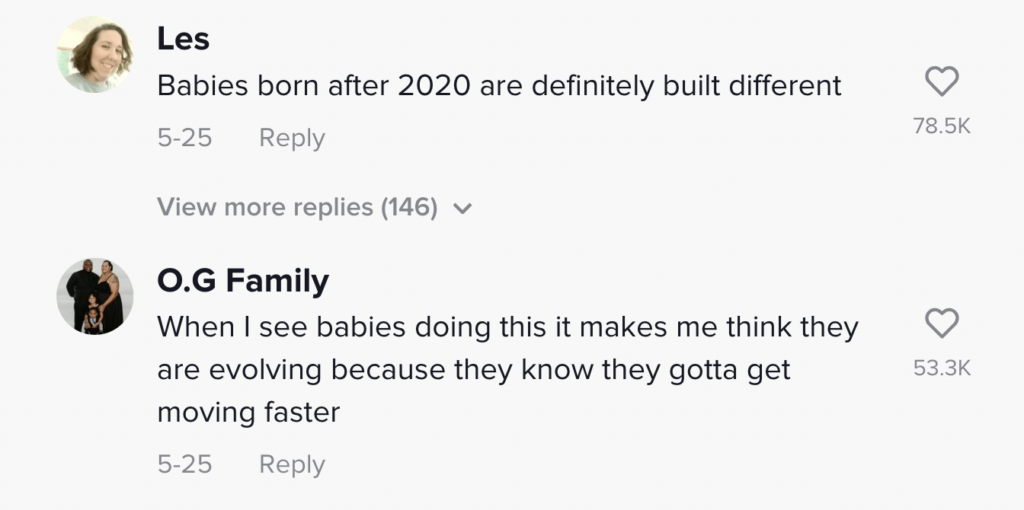
Task: Open the Les username link
Action: click(x=183, y=39)
